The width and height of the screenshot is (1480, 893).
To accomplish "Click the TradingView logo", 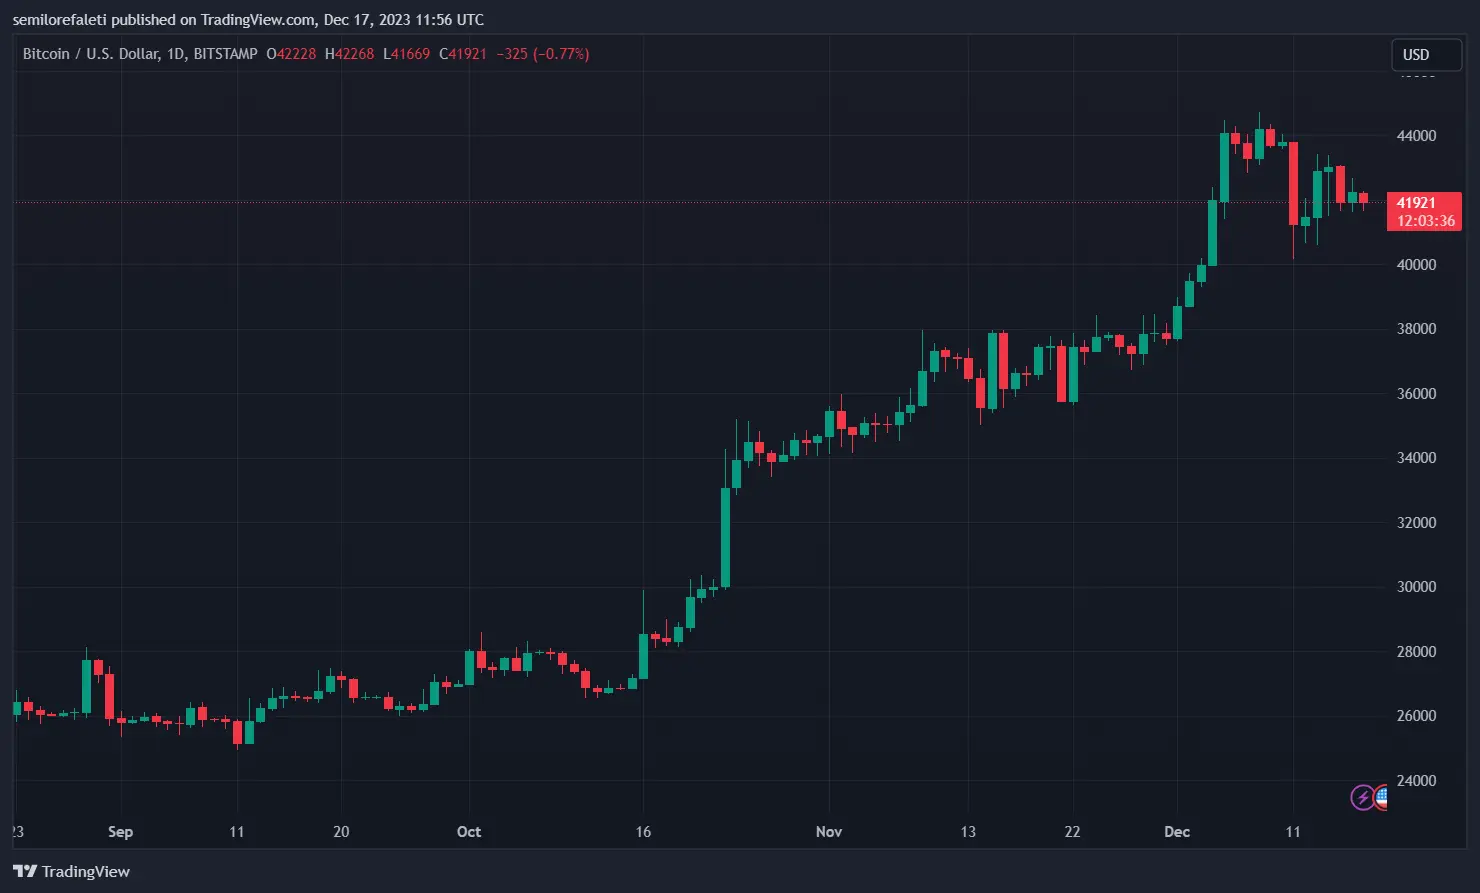I will (70, 871).
